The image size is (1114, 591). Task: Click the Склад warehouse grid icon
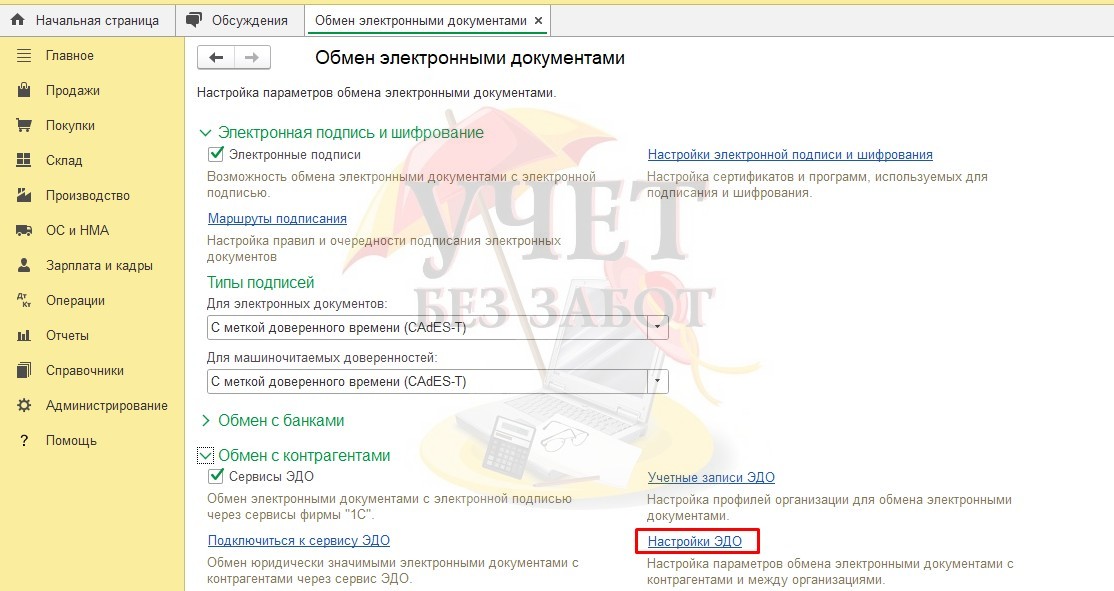tap(24, 161)
